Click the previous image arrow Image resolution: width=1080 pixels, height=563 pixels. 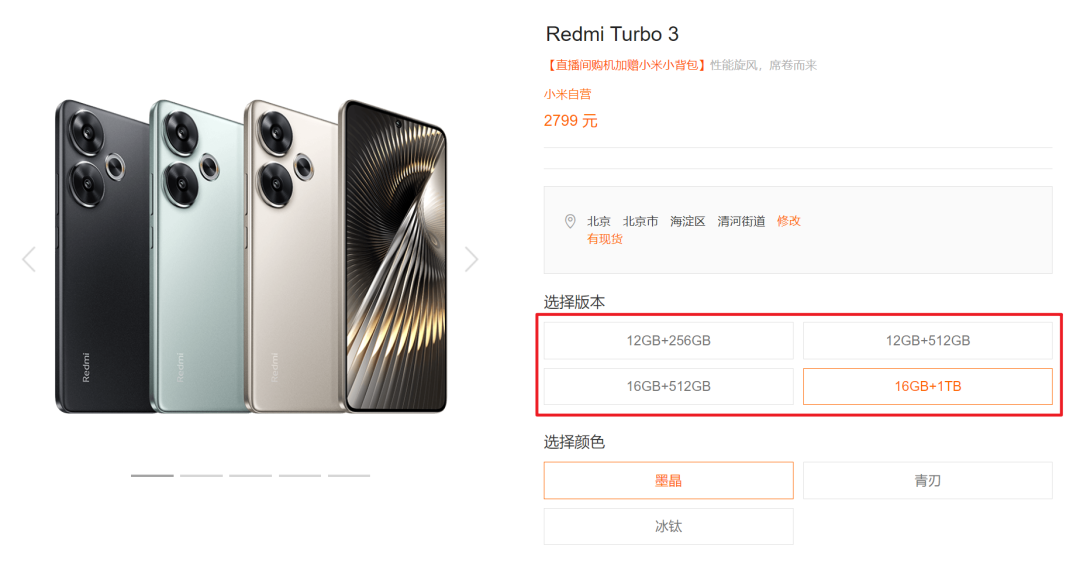(x=29, y=260)
